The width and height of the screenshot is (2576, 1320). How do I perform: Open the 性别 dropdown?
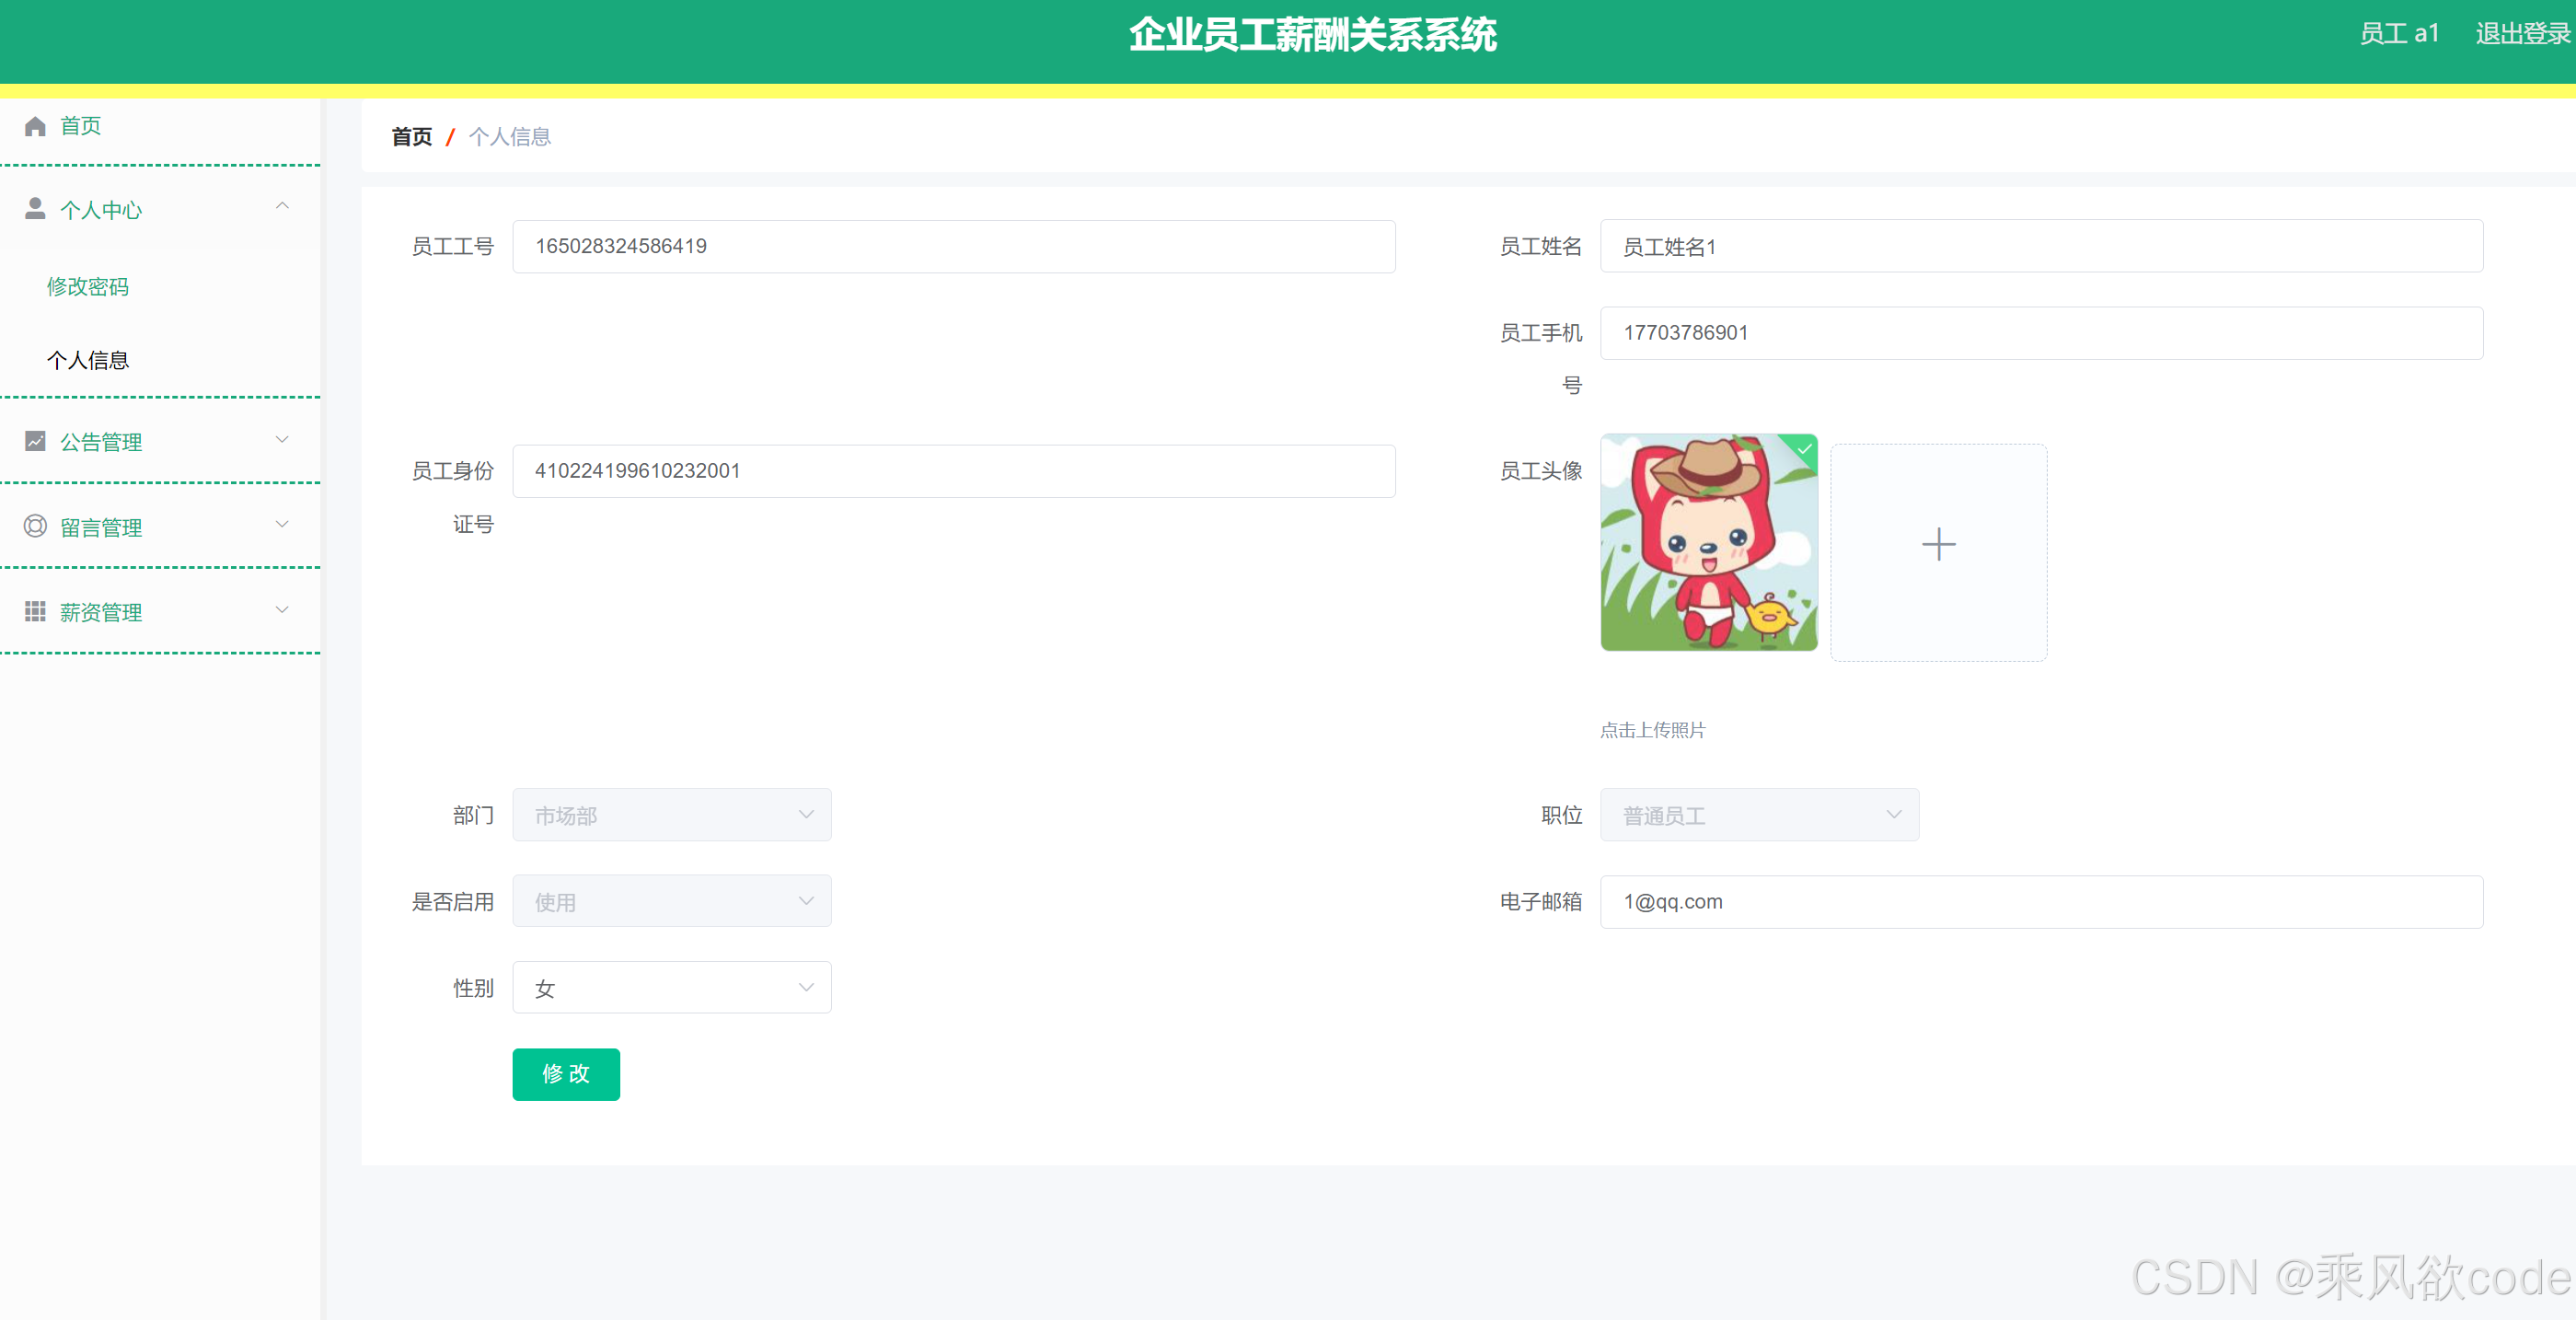click(671, 988)
